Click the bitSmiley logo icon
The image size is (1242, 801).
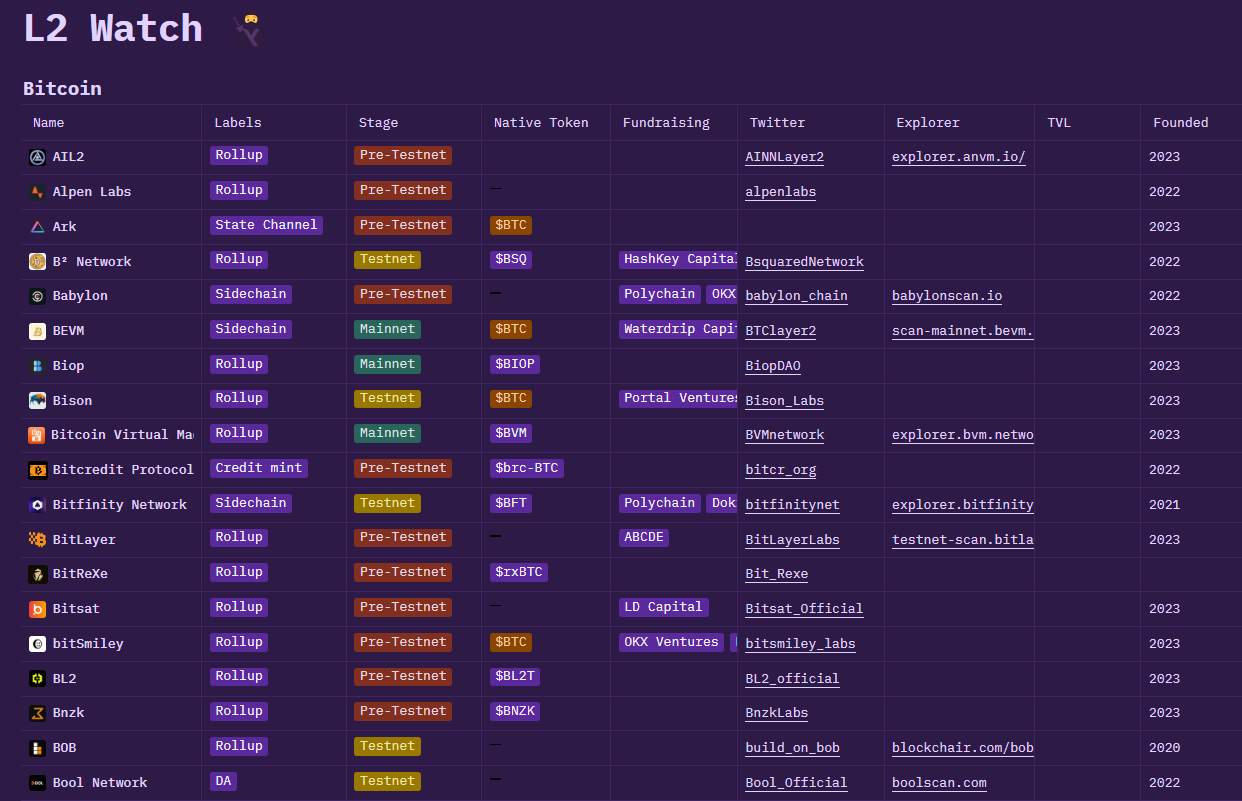tap(37, 644)
